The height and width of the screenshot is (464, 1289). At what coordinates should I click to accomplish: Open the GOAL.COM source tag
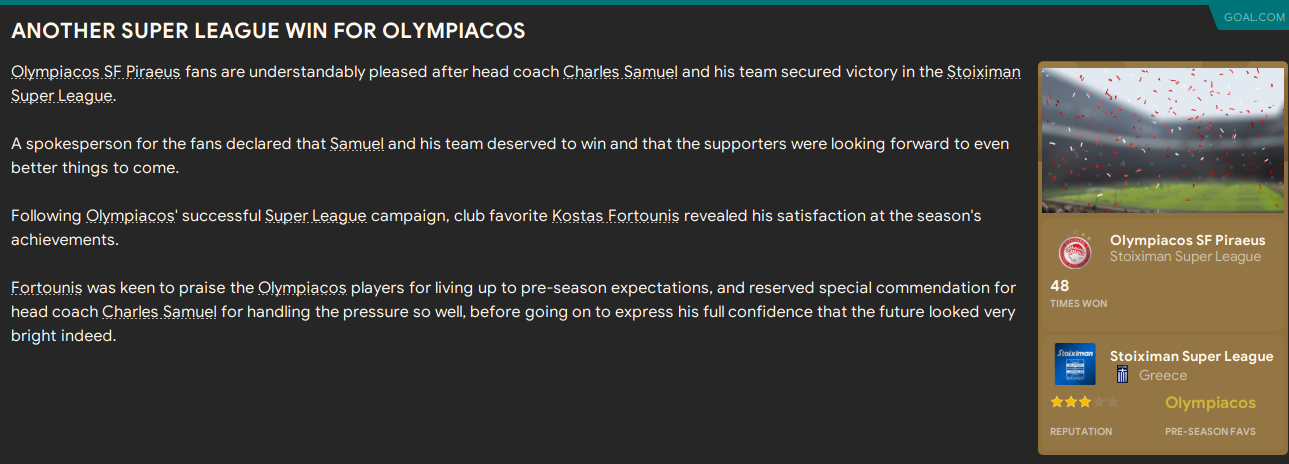1252,17
